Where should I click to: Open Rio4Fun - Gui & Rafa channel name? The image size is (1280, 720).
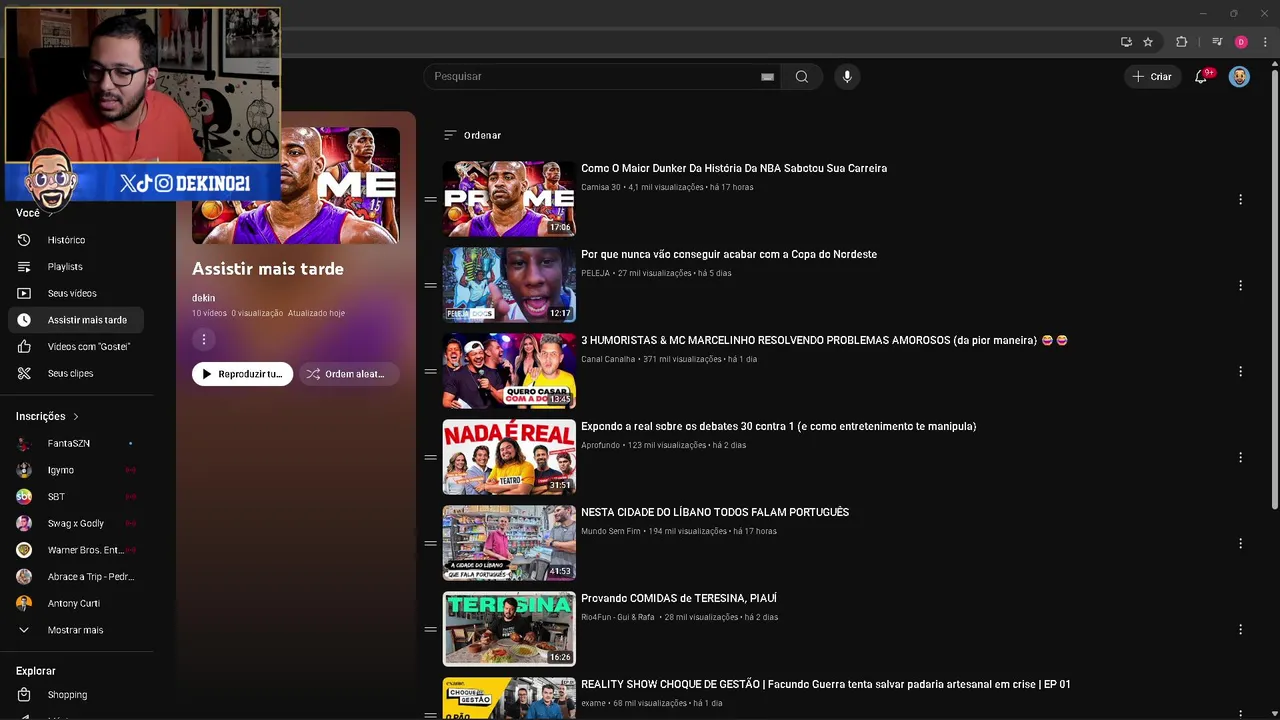coord(618,617)
